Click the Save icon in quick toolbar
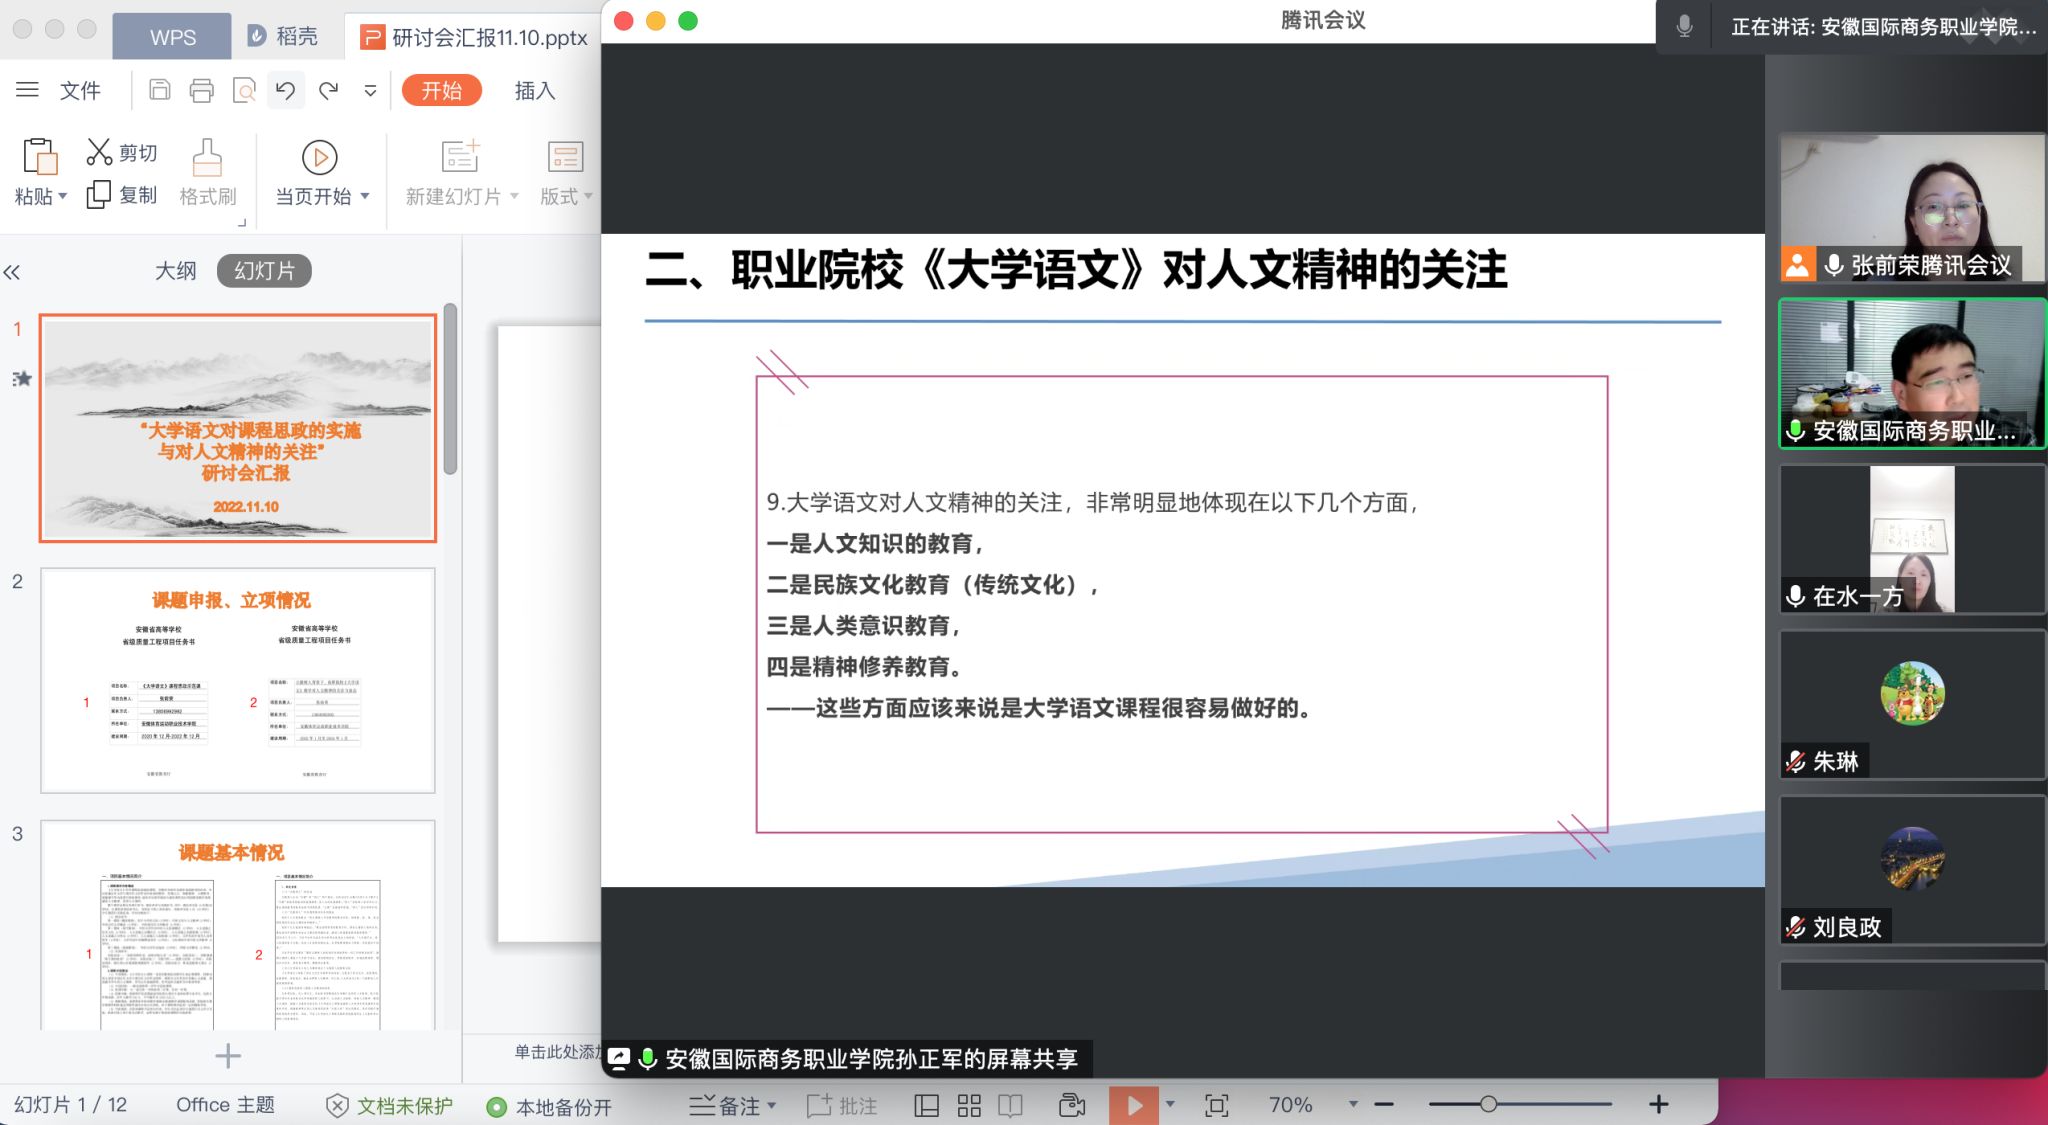2048x1125 pixels. click(x=159, y=91)
